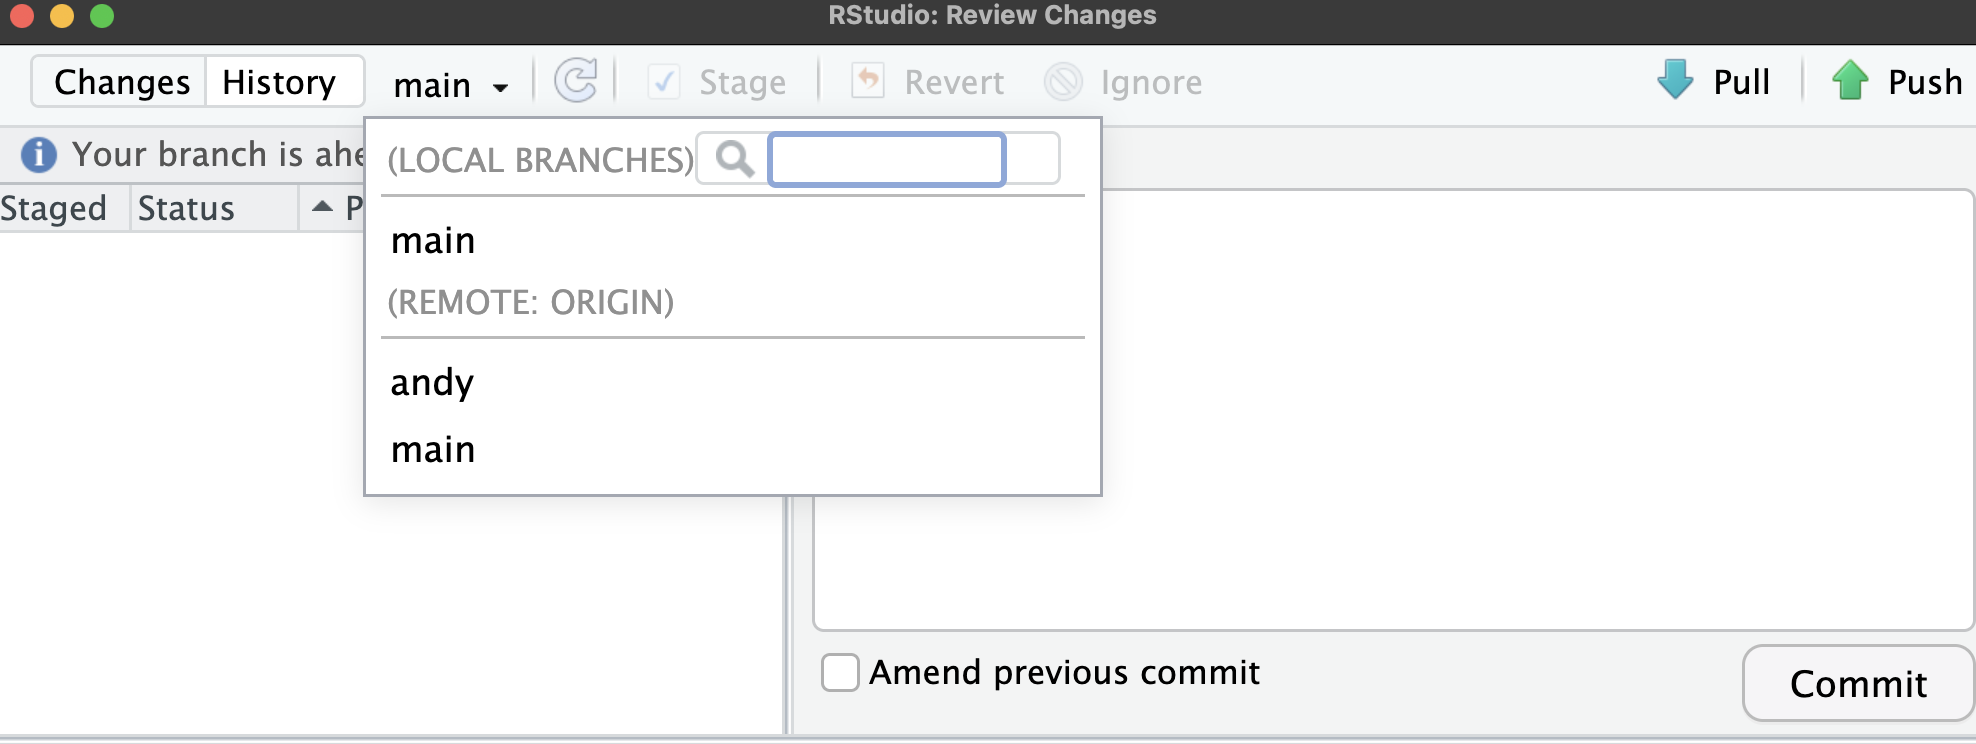
Task: Click the Revert arrow icon
Action: point(868,81)
